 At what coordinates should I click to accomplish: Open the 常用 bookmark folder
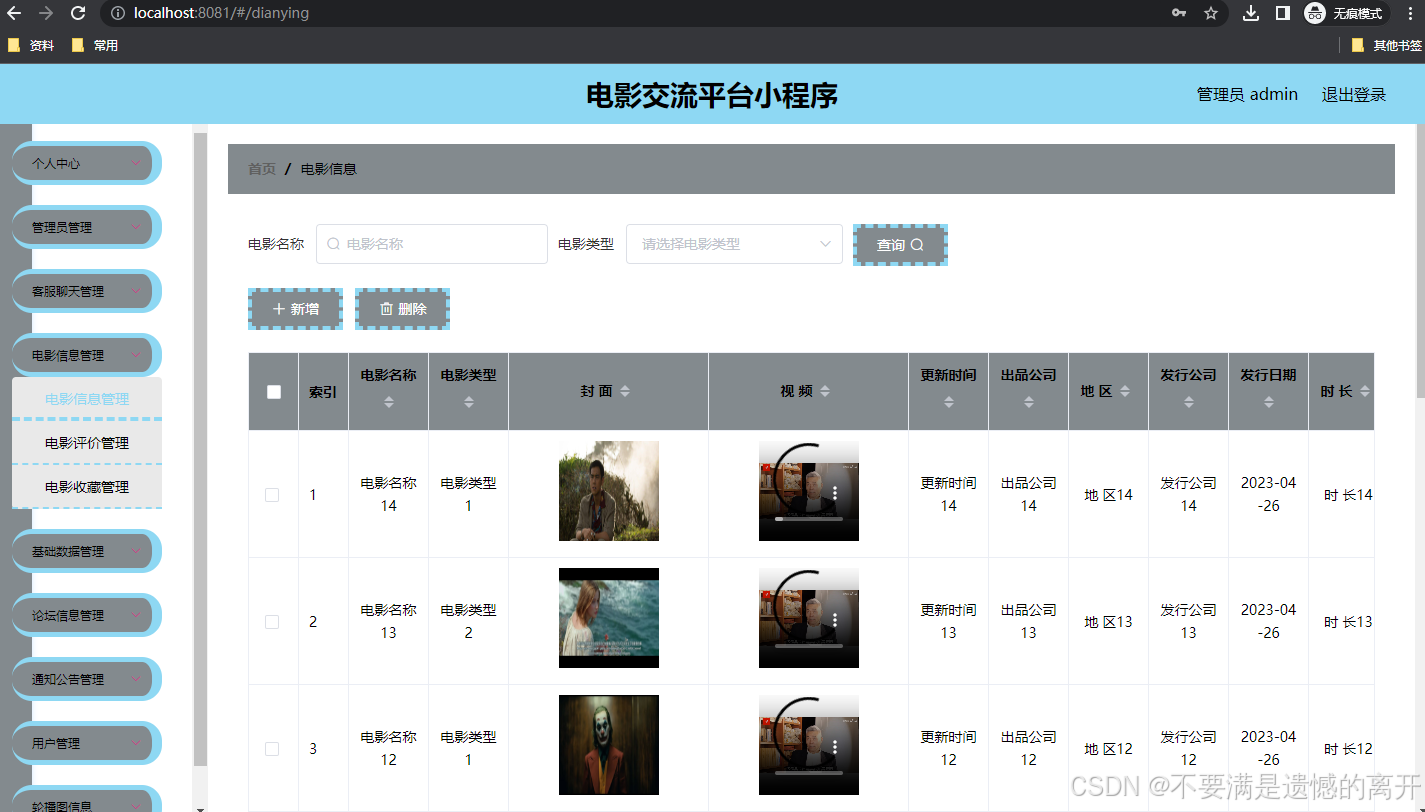click(x=95, y=45)
